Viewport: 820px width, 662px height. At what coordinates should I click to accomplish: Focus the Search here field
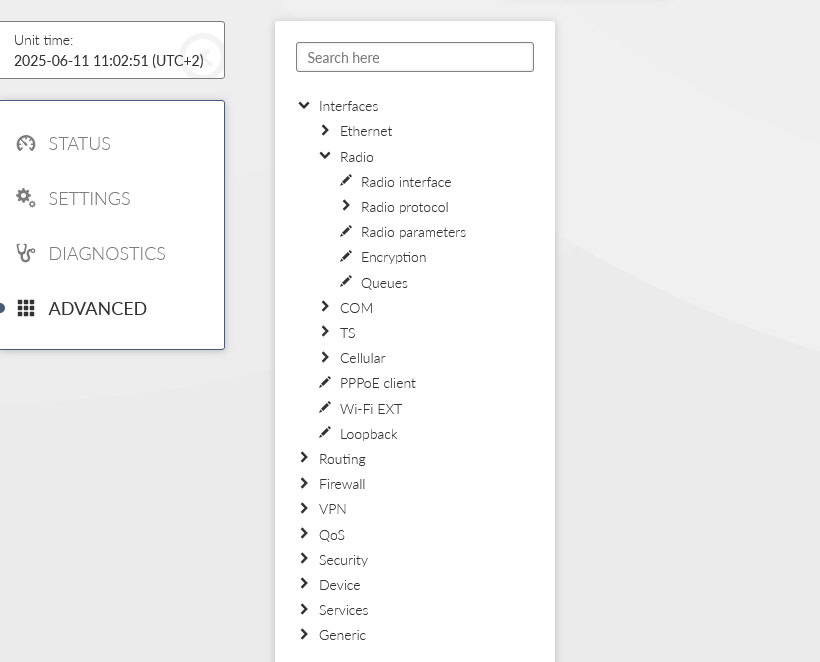coord(415,57)
